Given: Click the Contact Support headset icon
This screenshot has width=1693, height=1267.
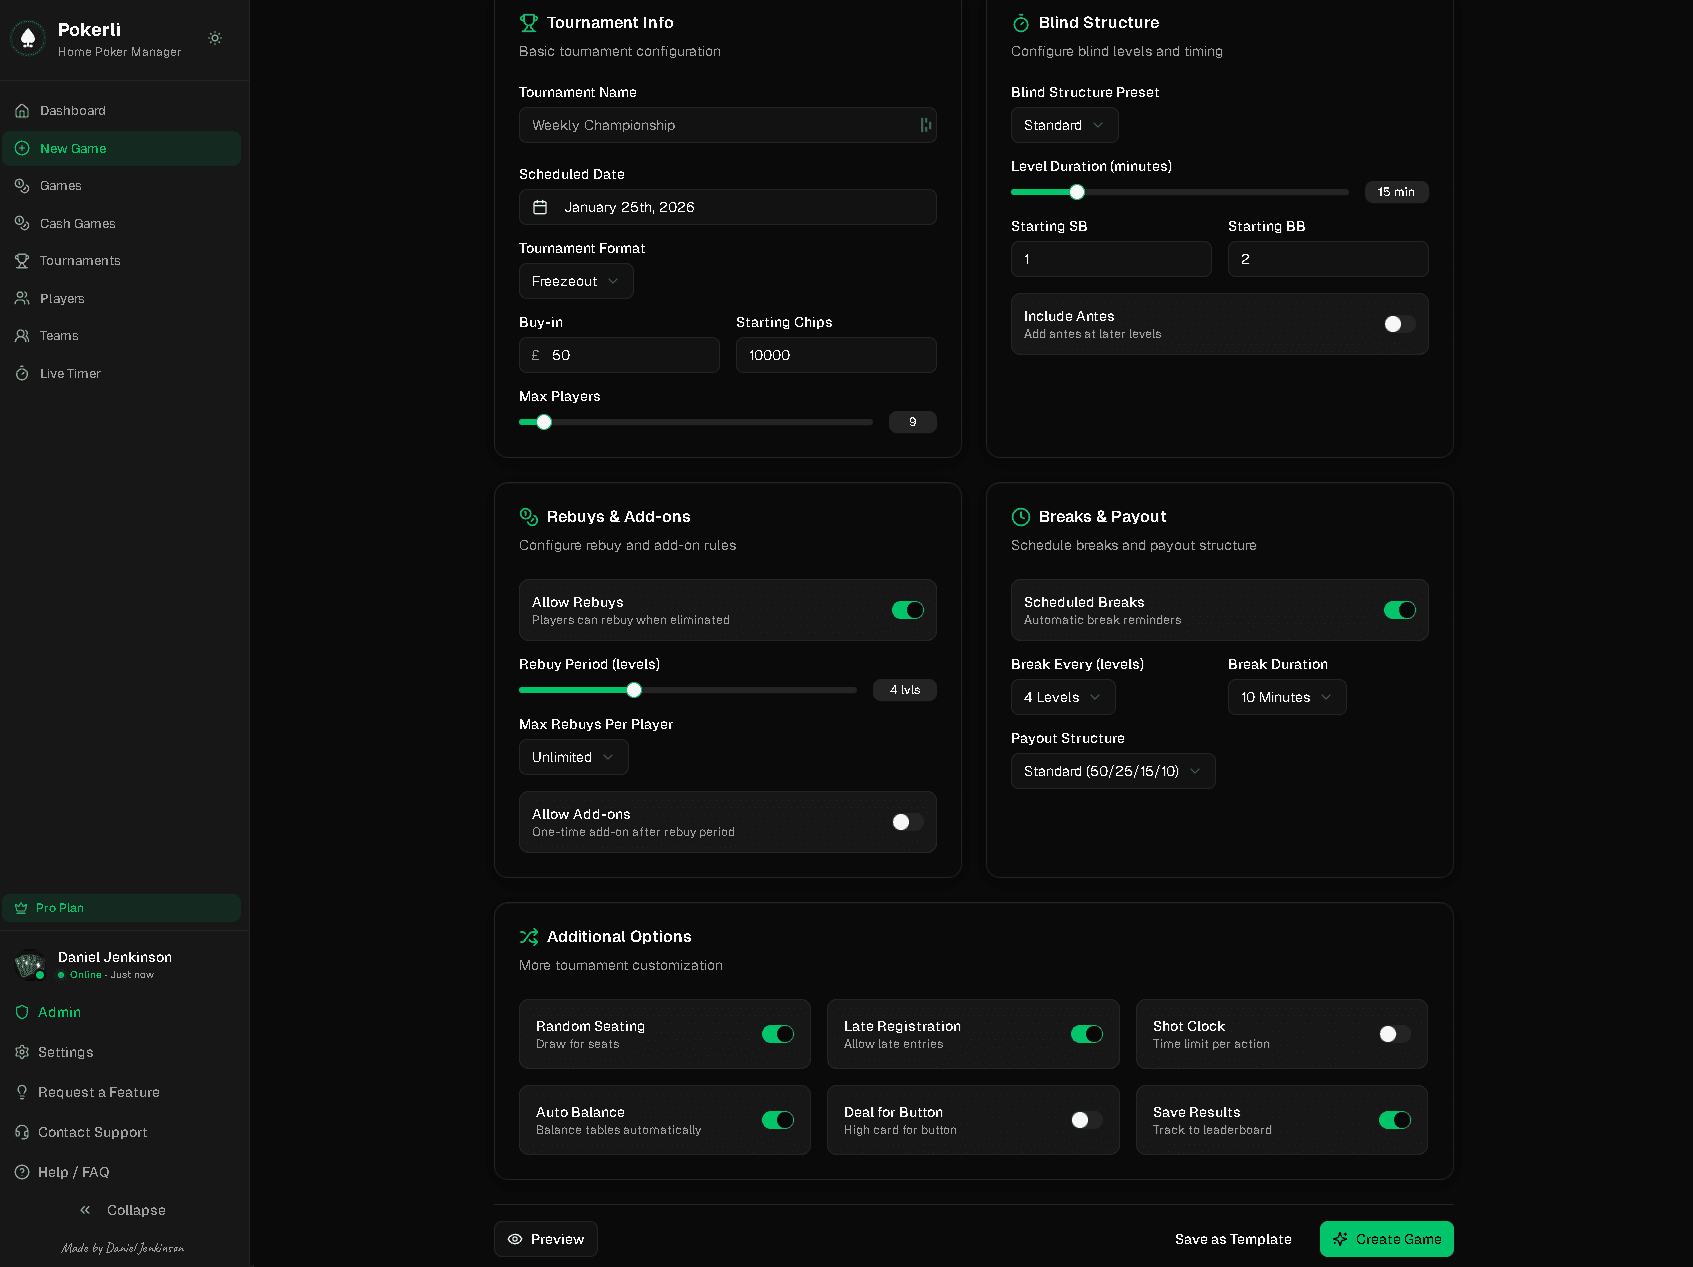Looking at the screenshot, I should pyautogui.click(x=22, y=1132).
